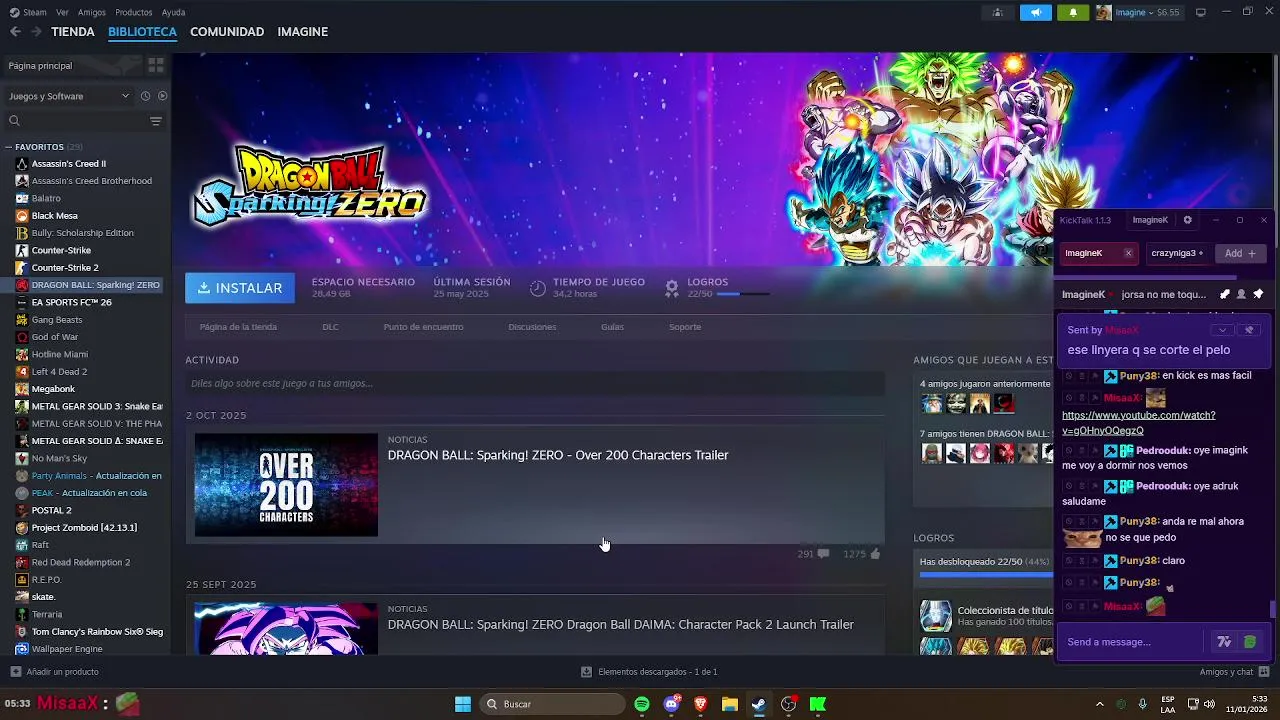Click the Kick green app icon in taskbar
Viewport: 1280px width, 720px height.
tap(818, 704)
